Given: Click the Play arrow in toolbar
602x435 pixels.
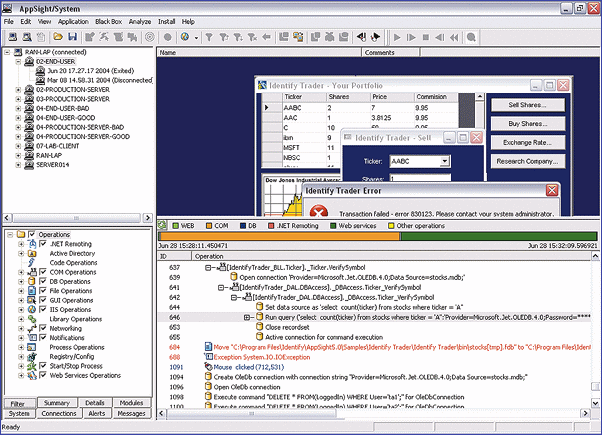Looking at the screenshot, I should (397, 37).
